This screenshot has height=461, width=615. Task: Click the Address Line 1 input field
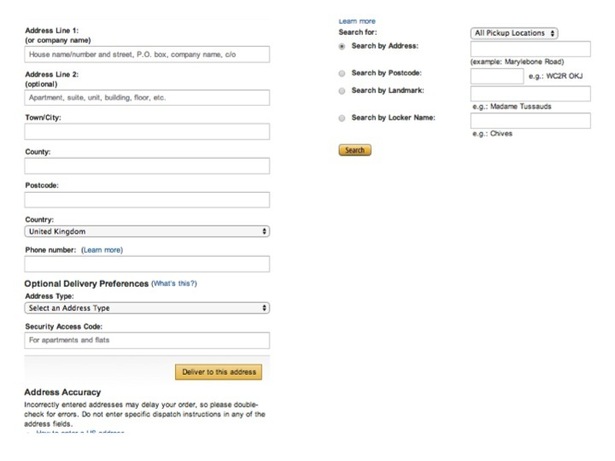coord(147,55)
